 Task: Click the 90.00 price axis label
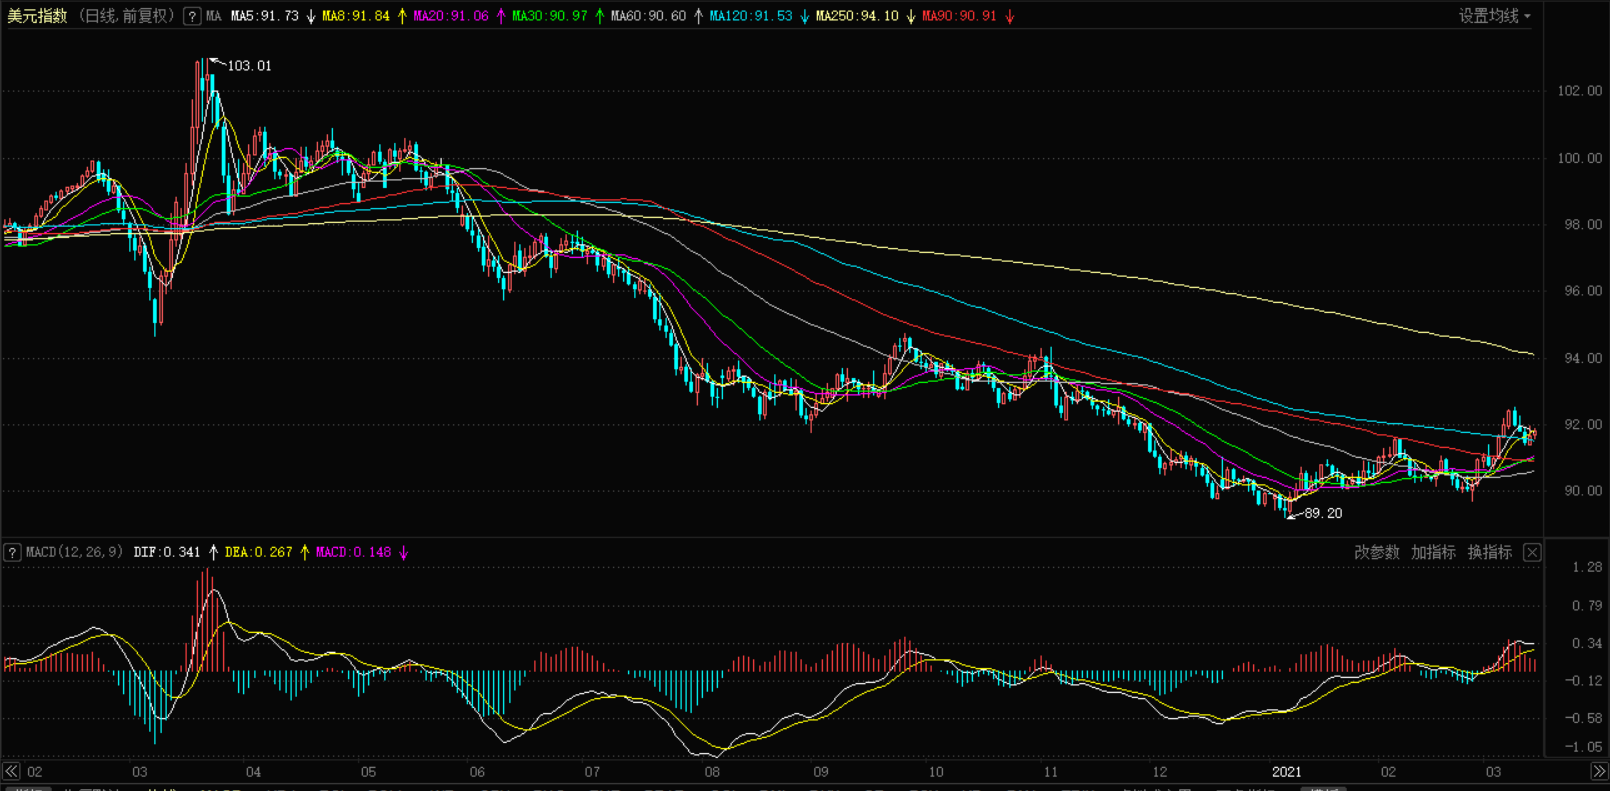pyautogui.click(x=1583, y=491)
